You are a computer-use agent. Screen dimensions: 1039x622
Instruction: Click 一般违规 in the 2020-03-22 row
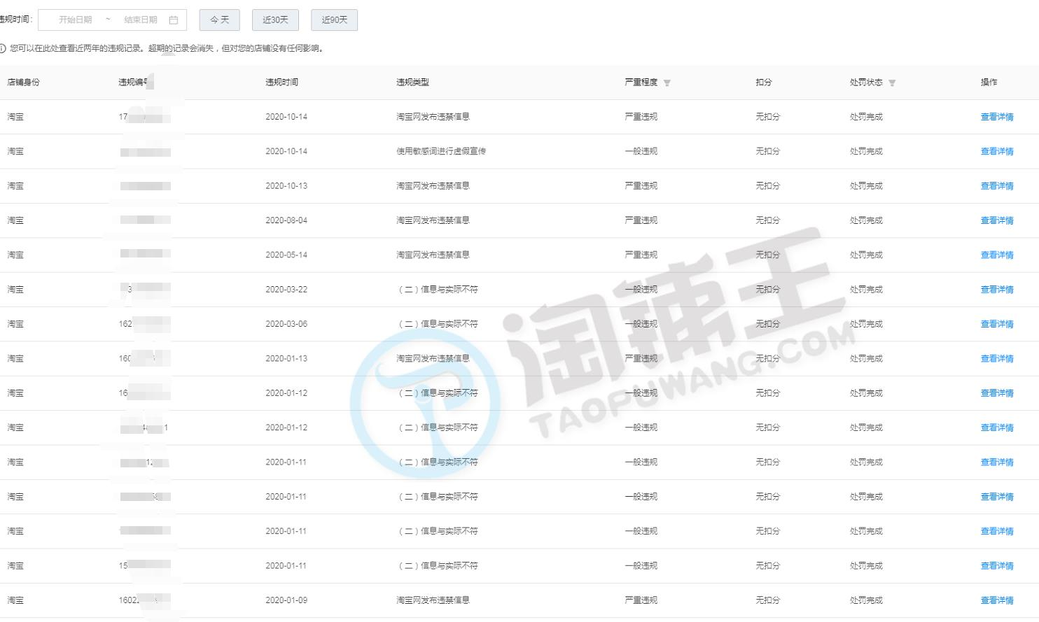pyautogui.click(x=641, y=289)
